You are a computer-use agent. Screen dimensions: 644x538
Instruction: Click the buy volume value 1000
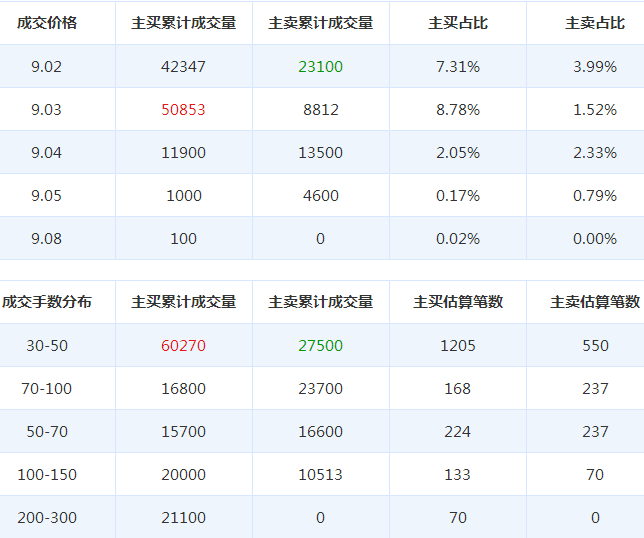click(x=184, y=195)
